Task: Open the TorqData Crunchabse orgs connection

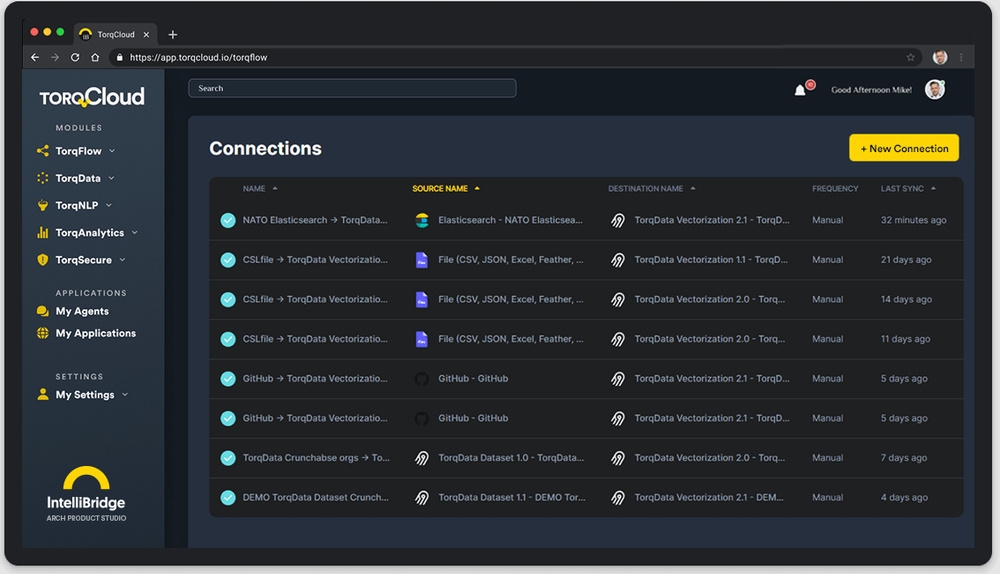Action: 316,458
